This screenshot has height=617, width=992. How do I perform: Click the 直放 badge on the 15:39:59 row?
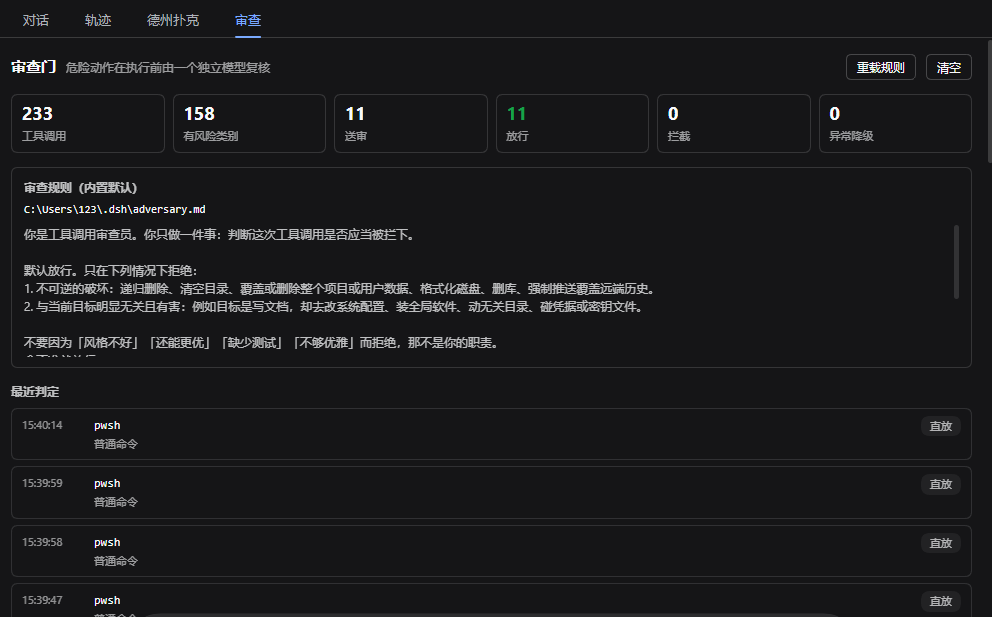point(941,484)
